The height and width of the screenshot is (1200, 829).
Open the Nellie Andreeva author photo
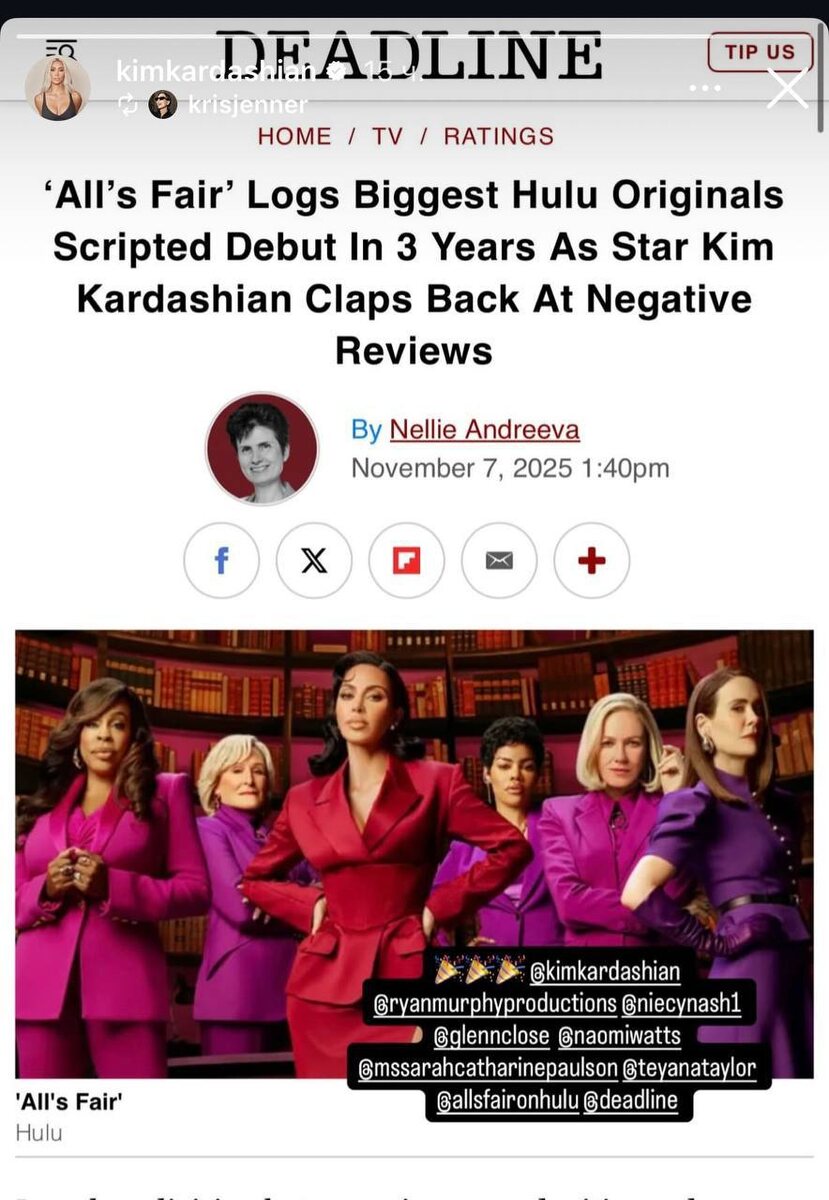pos(262,447)
